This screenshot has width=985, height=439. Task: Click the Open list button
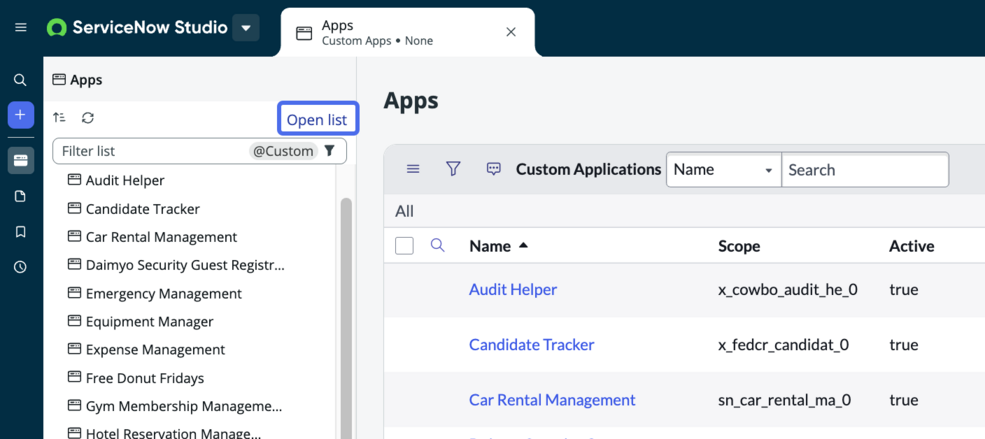tap(317, 119)
